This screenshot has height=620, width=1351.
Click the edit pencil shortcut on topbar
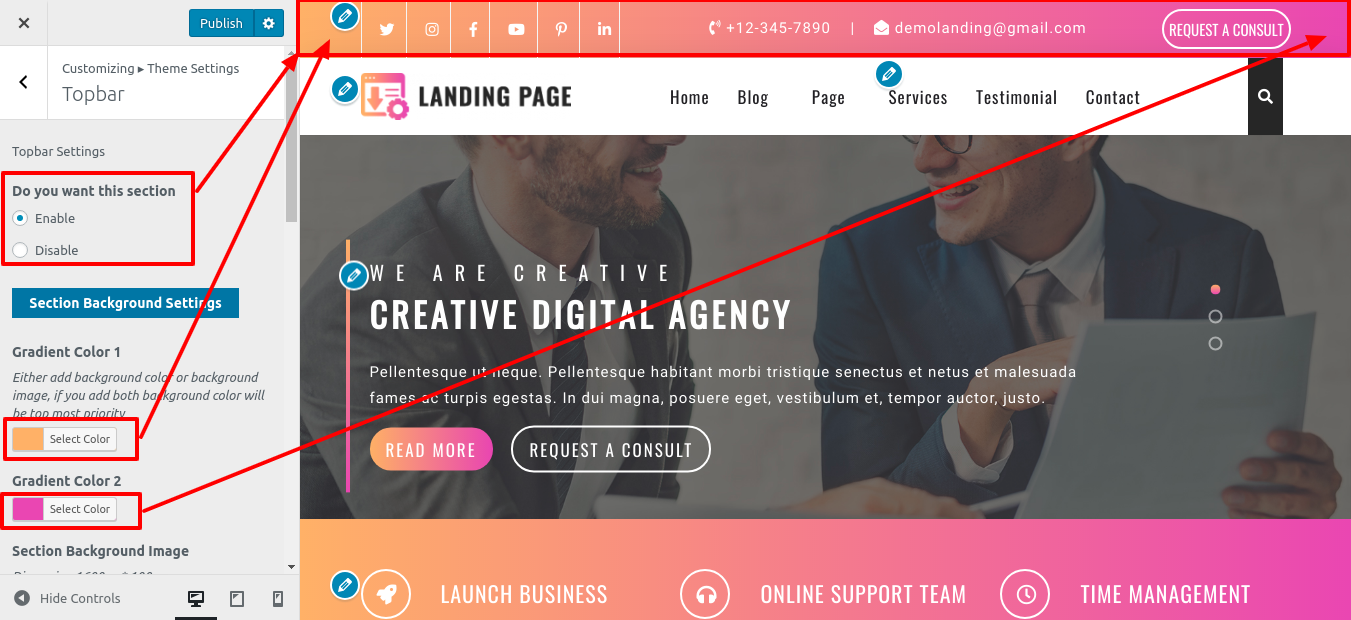point(344,16)
